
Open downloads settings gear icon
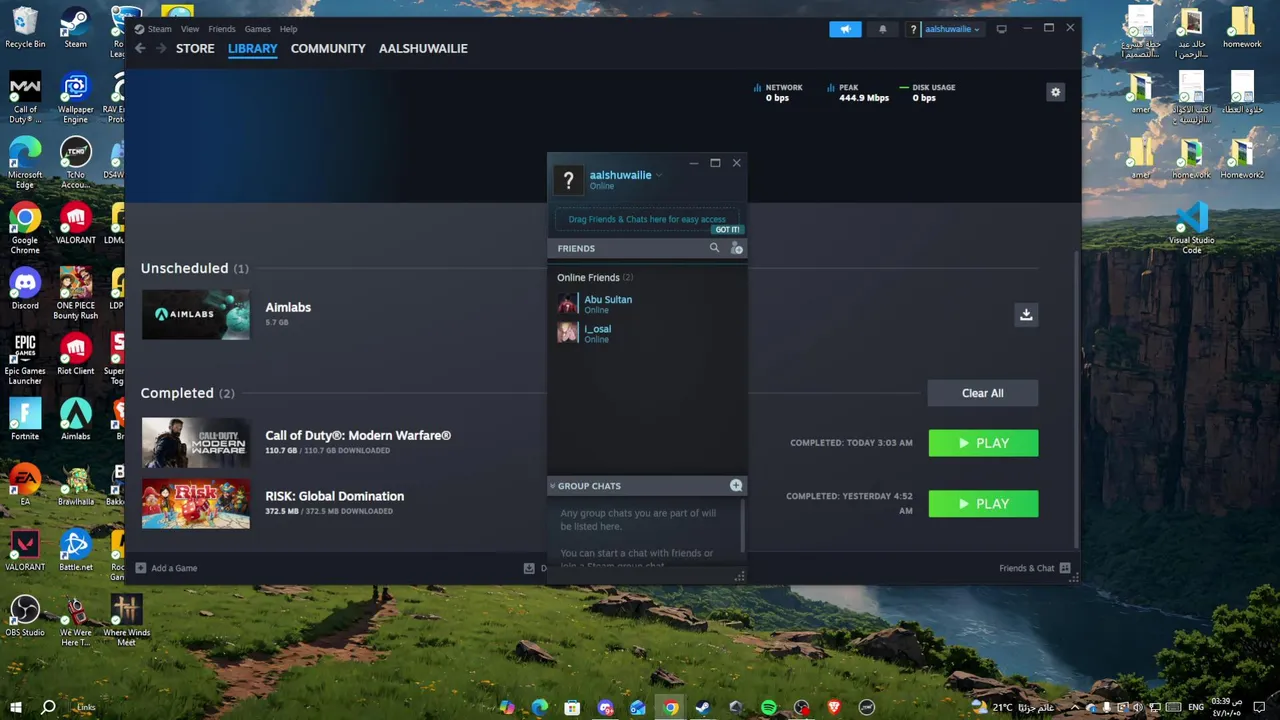[1055, 92]
